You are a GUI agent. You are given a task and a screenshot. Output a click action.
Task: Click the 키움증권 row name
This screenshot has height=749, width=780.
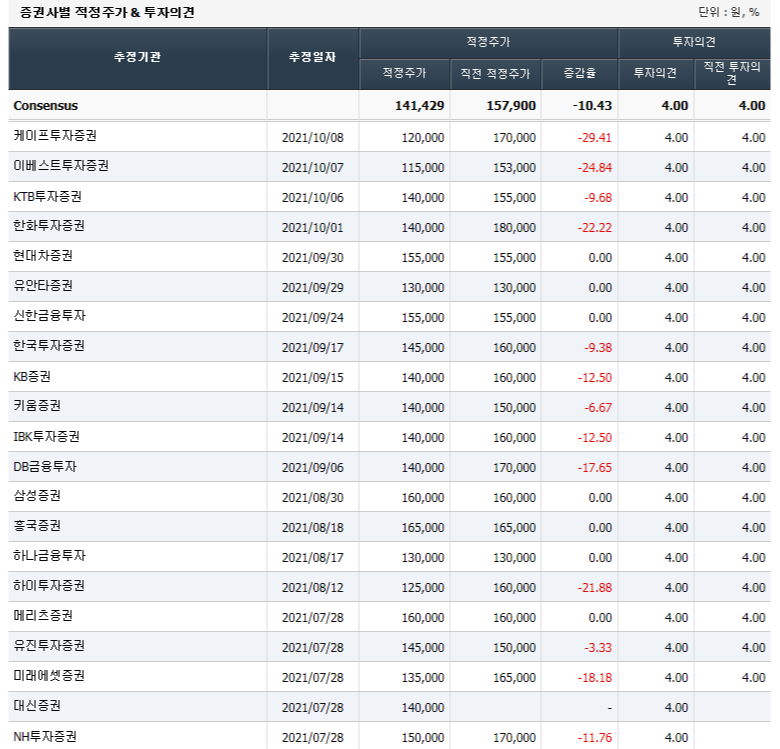(x=37, y=405)
